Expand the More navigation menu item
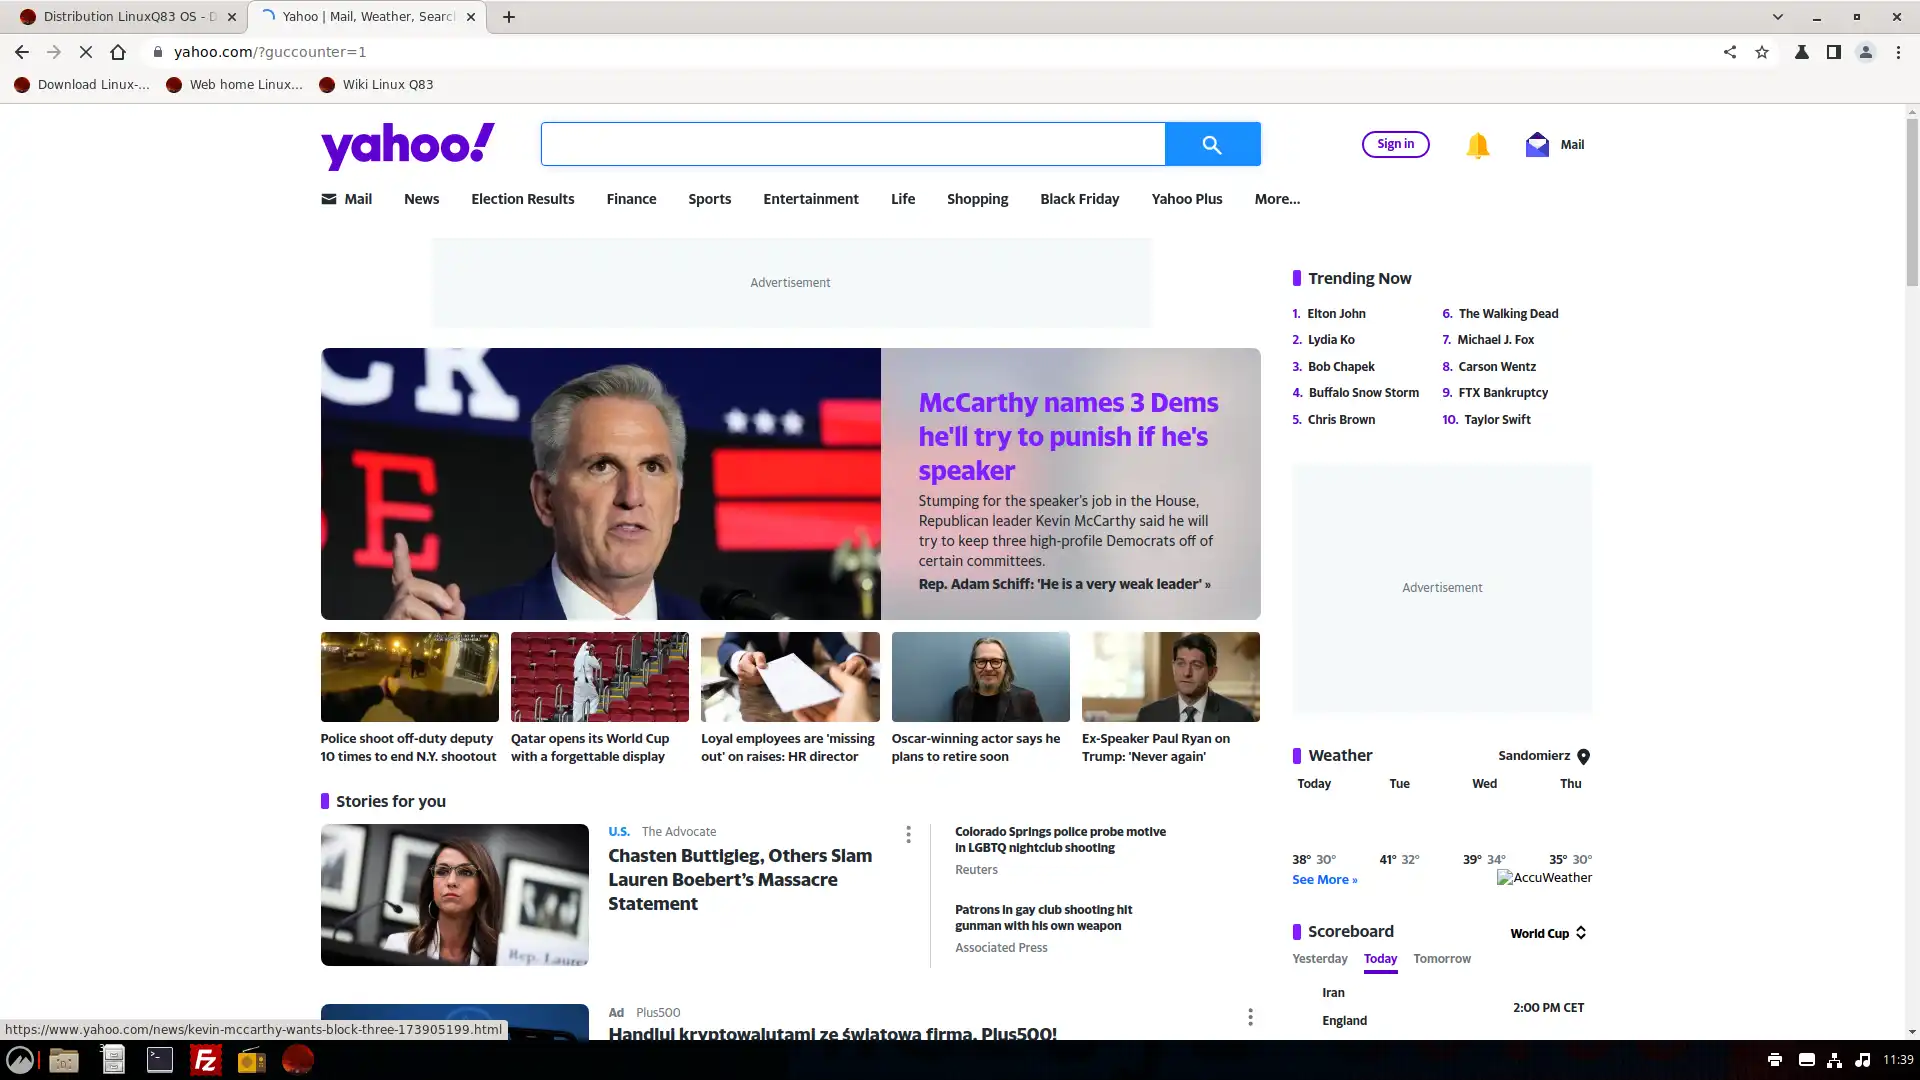The height and width of the screenshot is (1080, 1920). (x=1276, y=198)
